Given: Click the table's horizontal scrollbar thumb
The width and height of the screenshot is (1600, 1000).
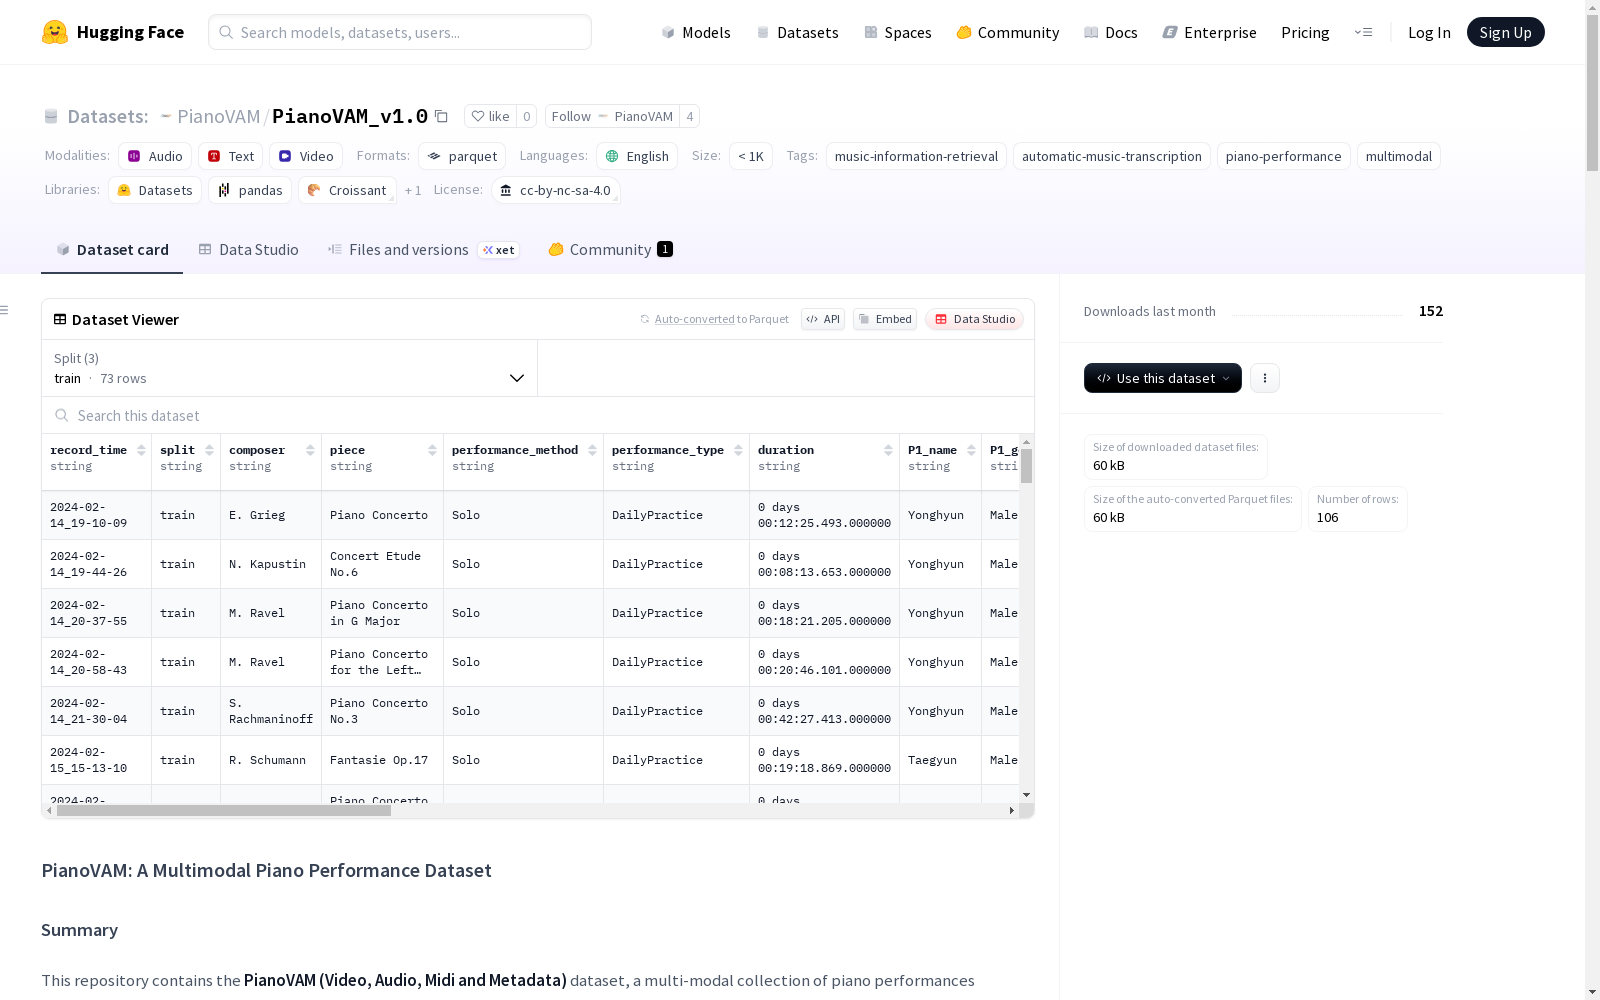Looking at the screenshot, I should (x=224, y=811).
